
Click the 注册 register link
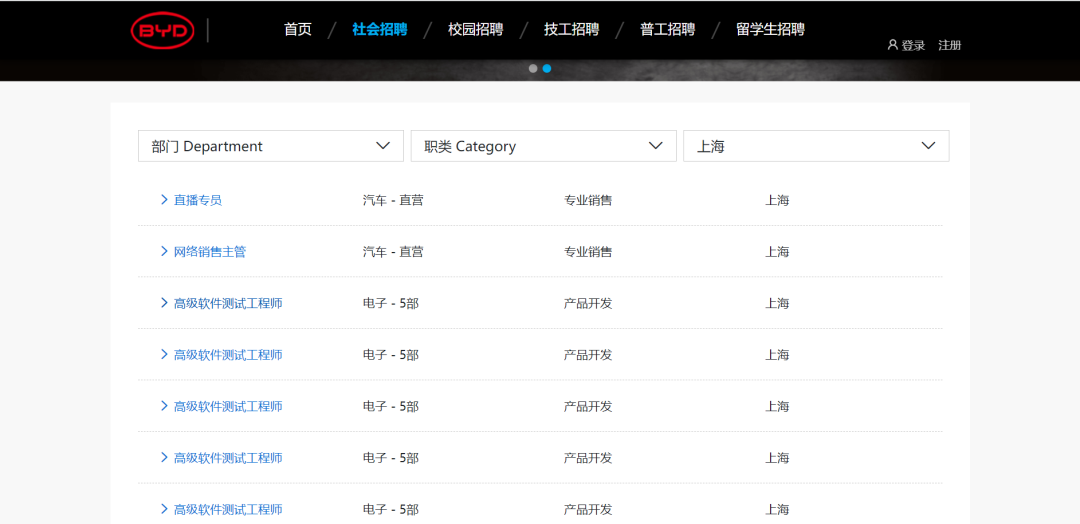pos(950,45)
